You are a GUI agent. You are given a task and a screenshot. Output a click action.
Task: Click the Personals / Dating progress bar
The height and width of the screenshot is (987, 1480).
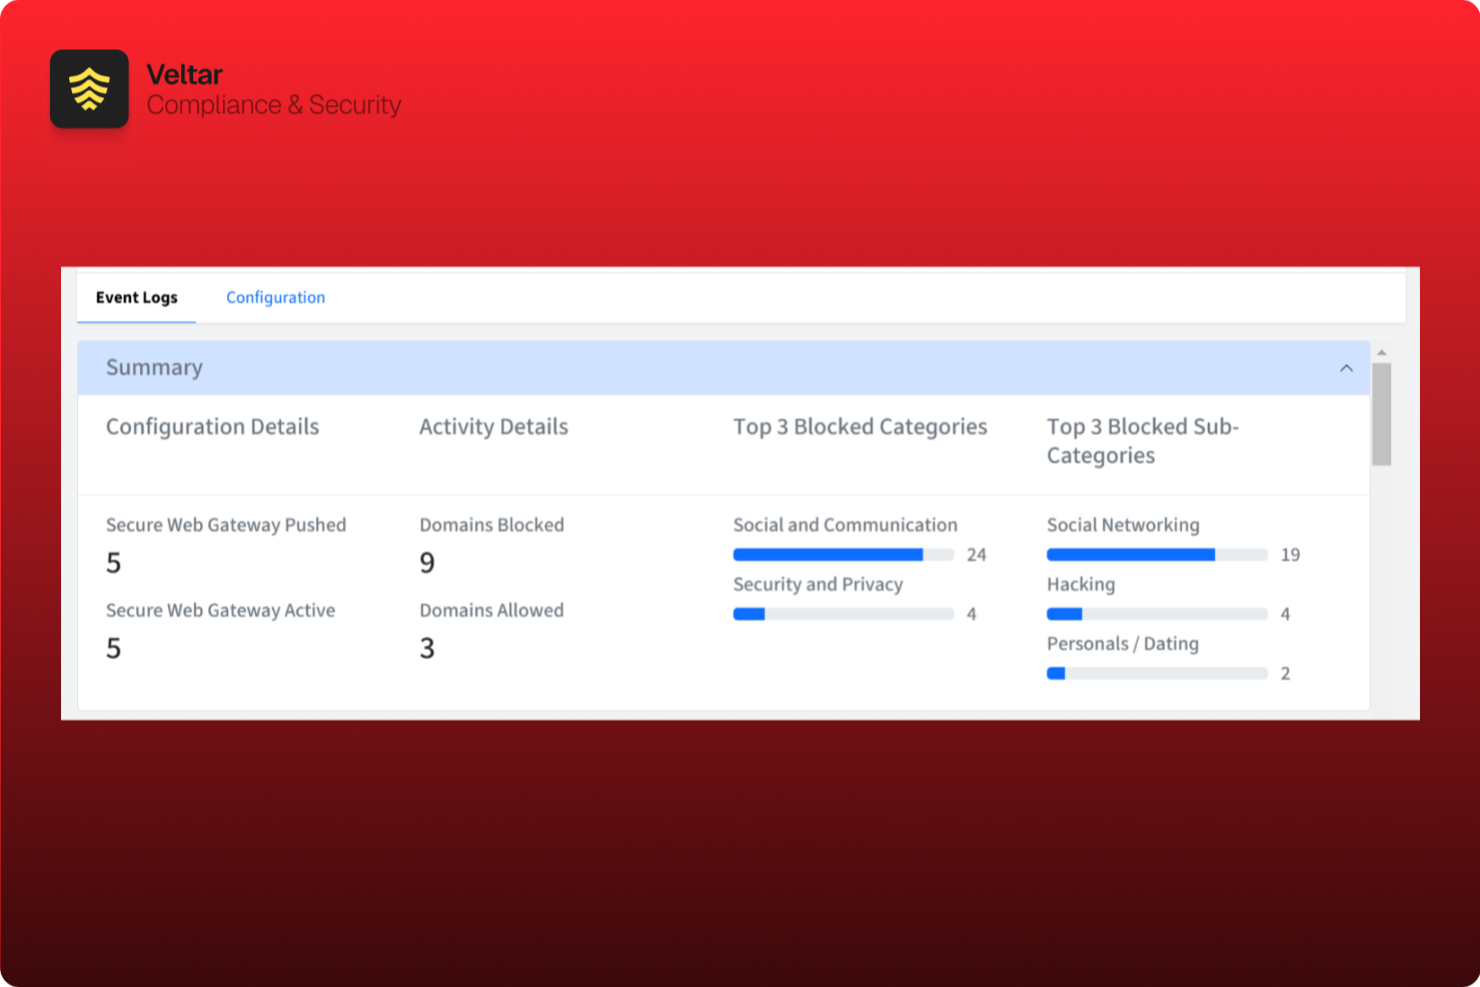(1157, 673)
